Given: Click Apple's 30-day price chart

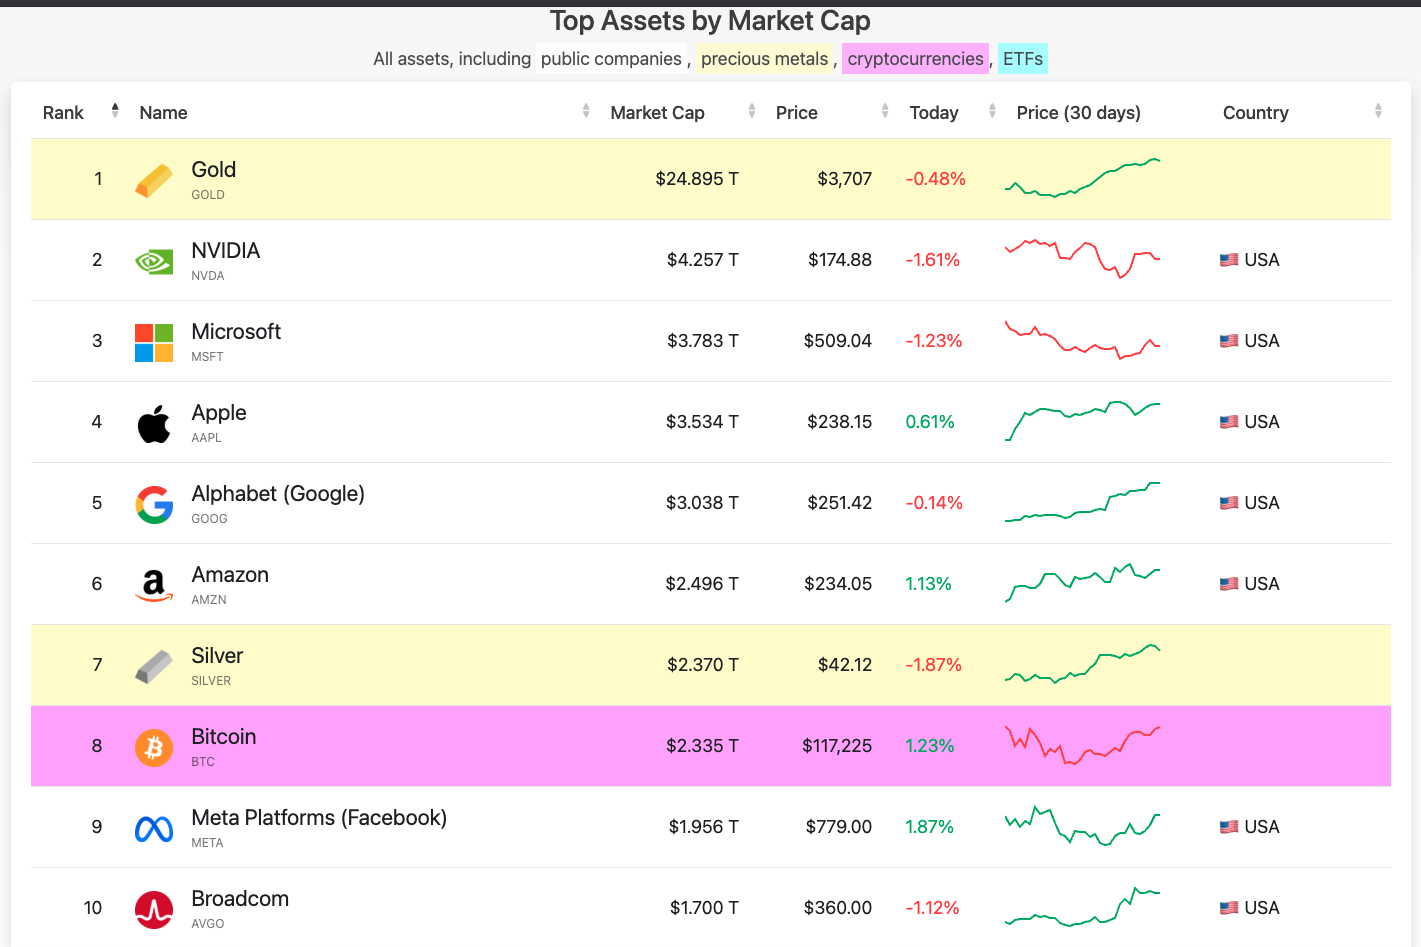Looking at the screenshot, I should point(1082,421).
